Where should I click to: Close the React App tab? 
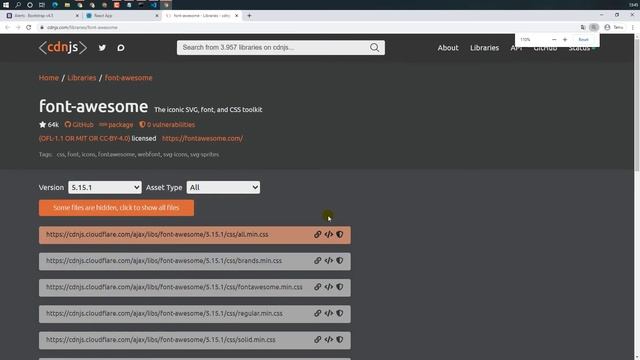click(x=157, y=16)
